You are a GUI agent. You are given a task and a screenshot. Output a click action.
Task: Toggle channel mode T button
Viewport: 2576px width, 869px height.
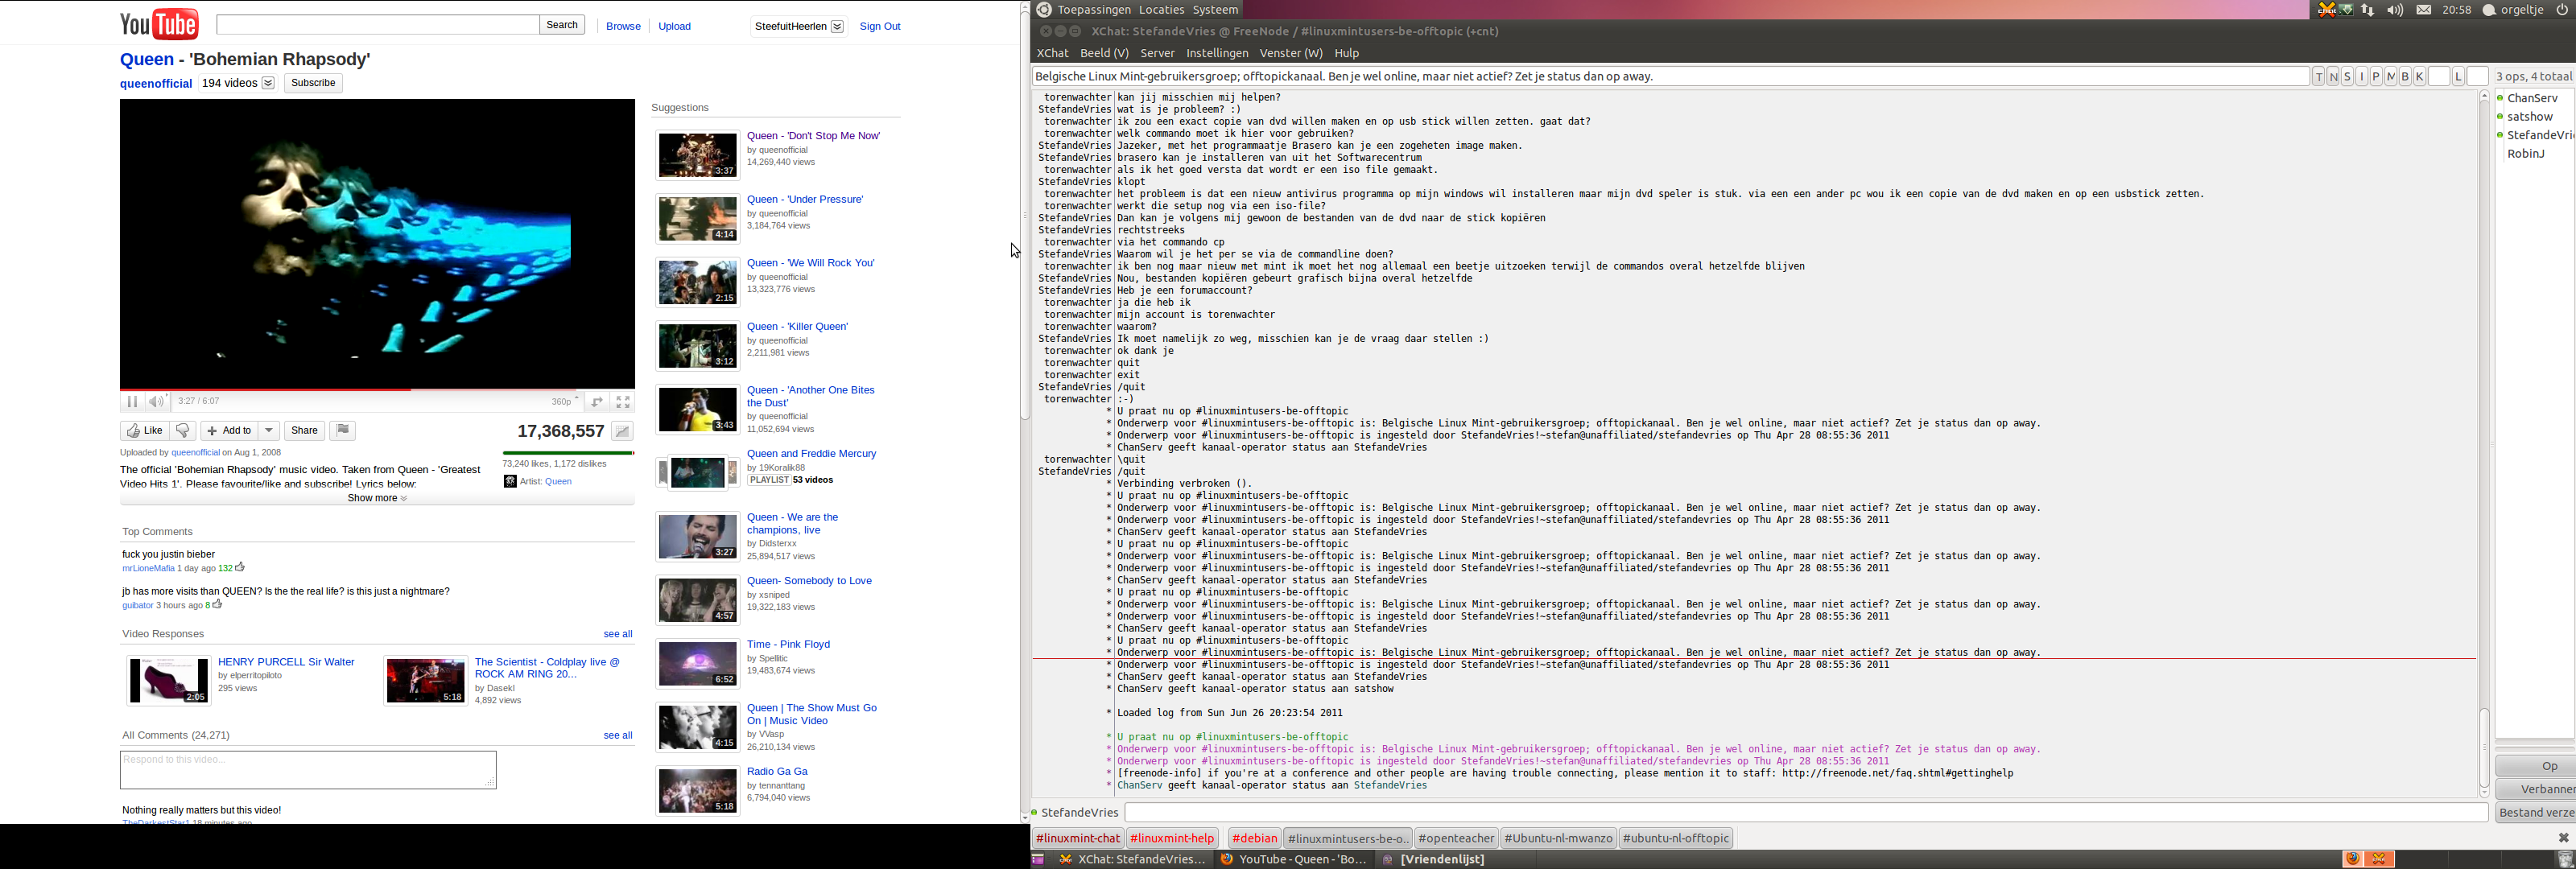coord(2318,77)
